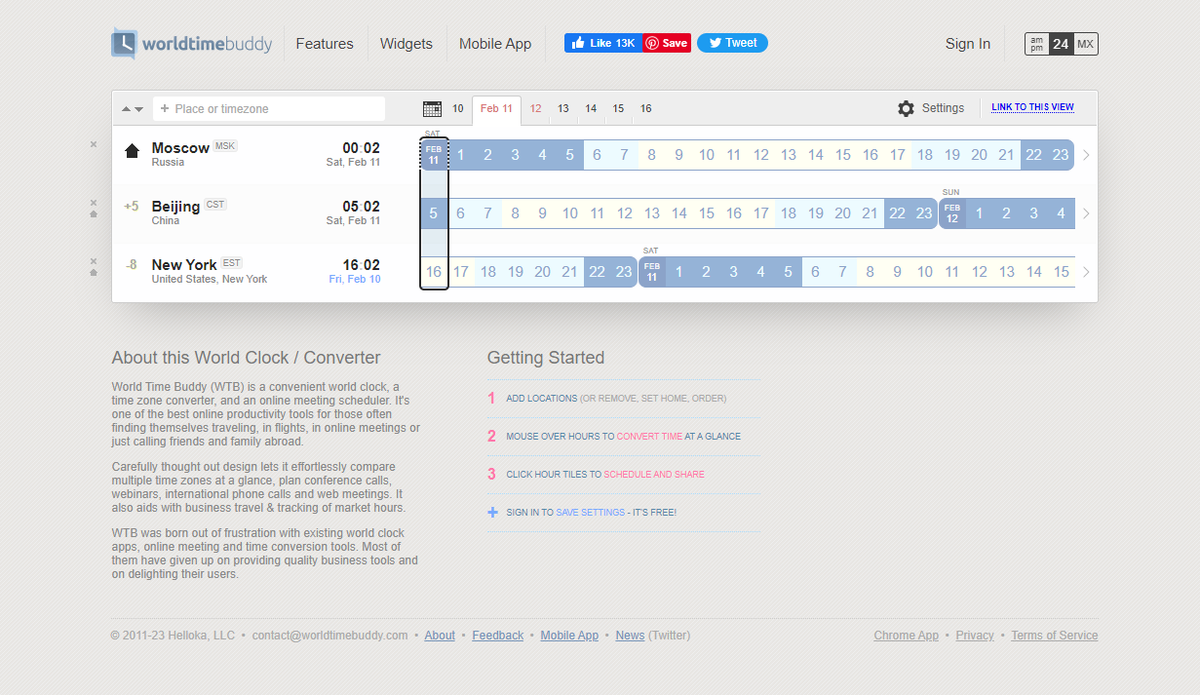Click the Facebook Like button
This screenshot has width=1200, height=695.
pos(603,43)
